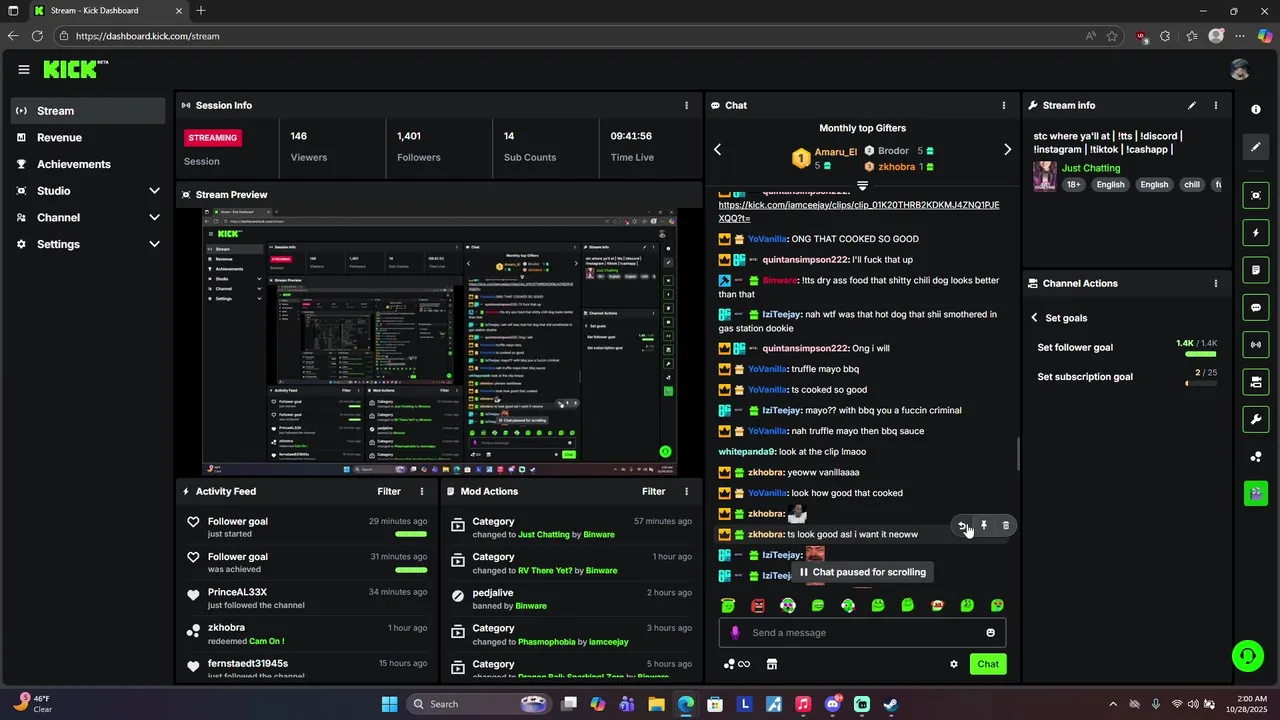
Task: Reply to the hovered zkhobra message
Action: point(962,525)
